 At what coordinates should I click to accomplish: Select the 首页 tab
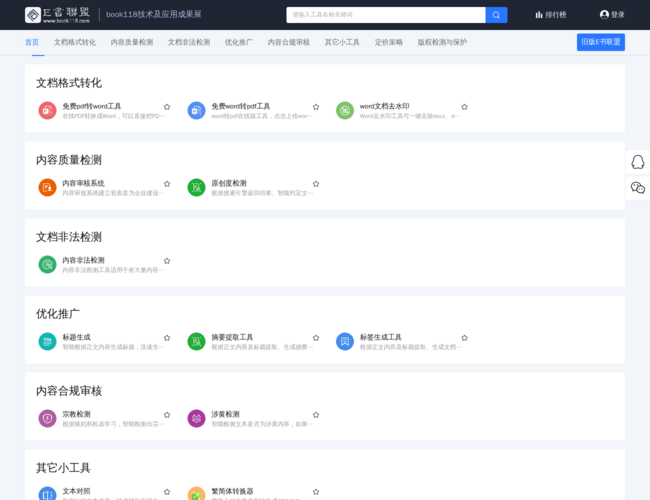click(32, 42)
